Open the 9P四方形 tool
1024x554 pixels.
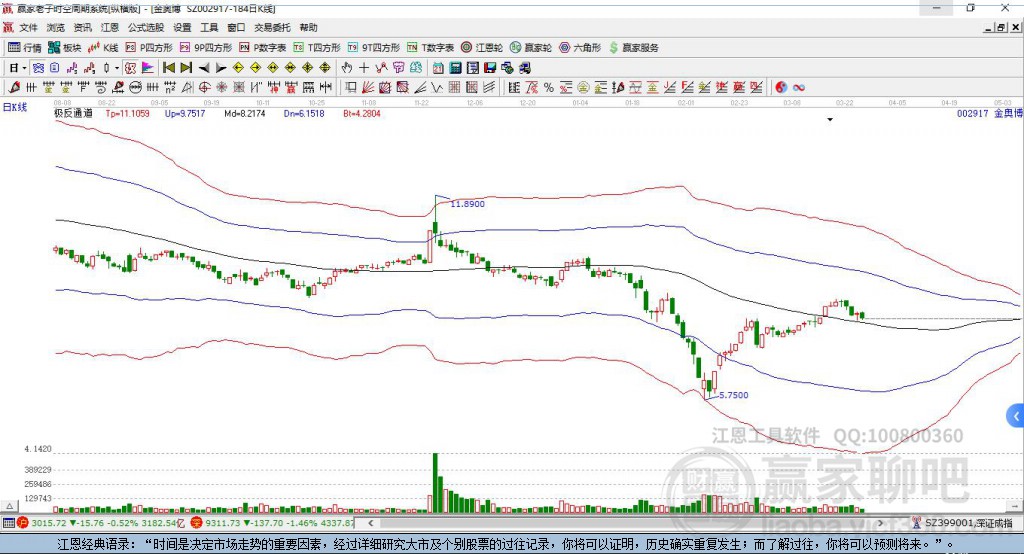[206, 48]
